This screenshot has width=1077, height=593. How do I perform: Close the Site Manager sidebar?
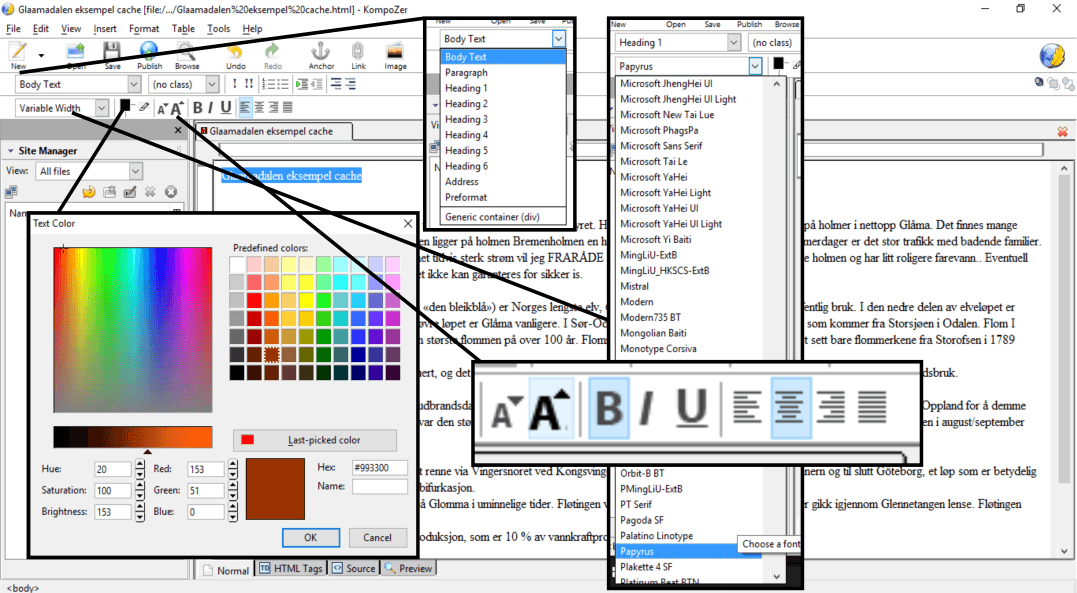(x=178, y=130)
